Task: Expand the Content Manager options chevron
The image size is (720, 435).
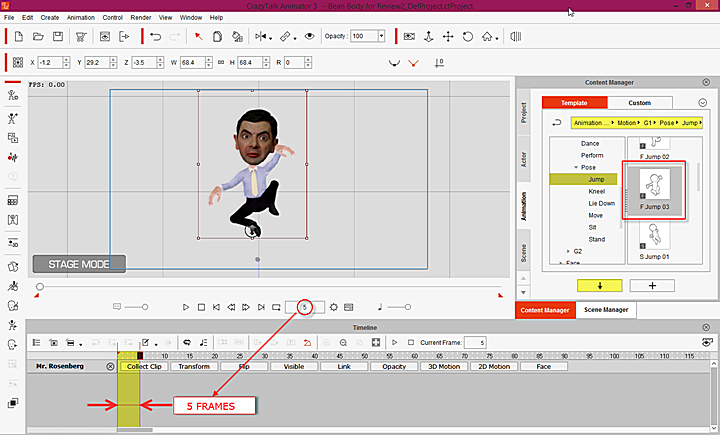Action: [x=703, y=102]
